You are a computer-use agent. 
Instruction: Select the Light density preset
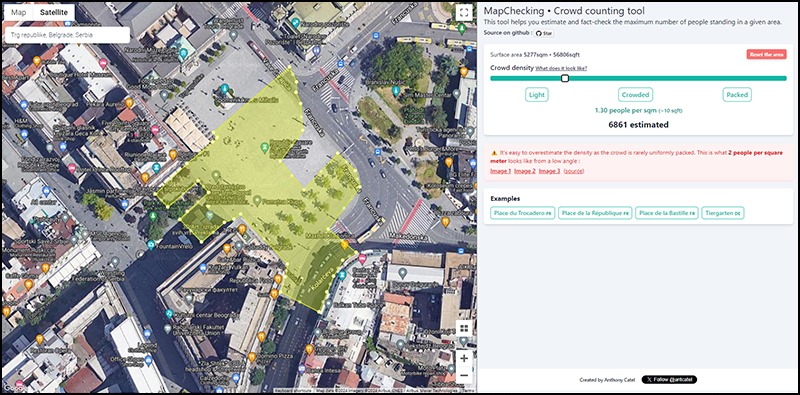click(537, 95)
